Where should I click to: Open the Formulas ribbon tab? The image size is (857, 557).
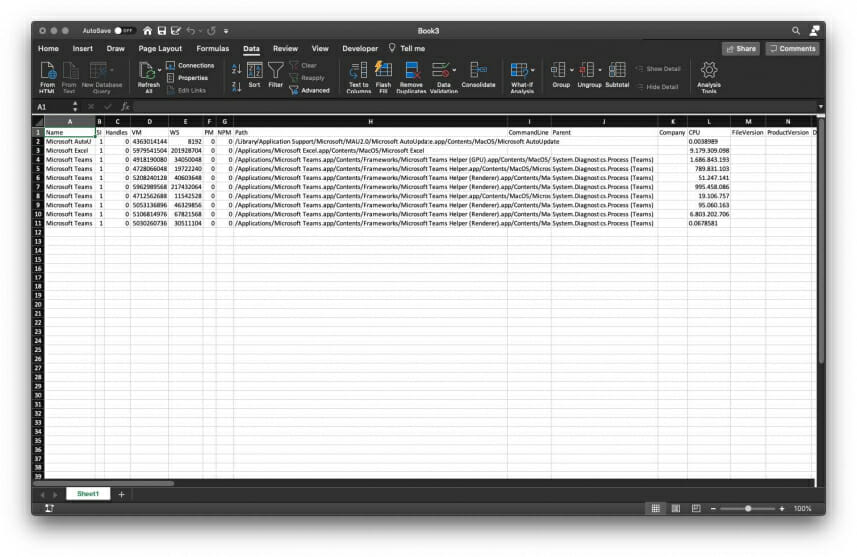(213, 49)
